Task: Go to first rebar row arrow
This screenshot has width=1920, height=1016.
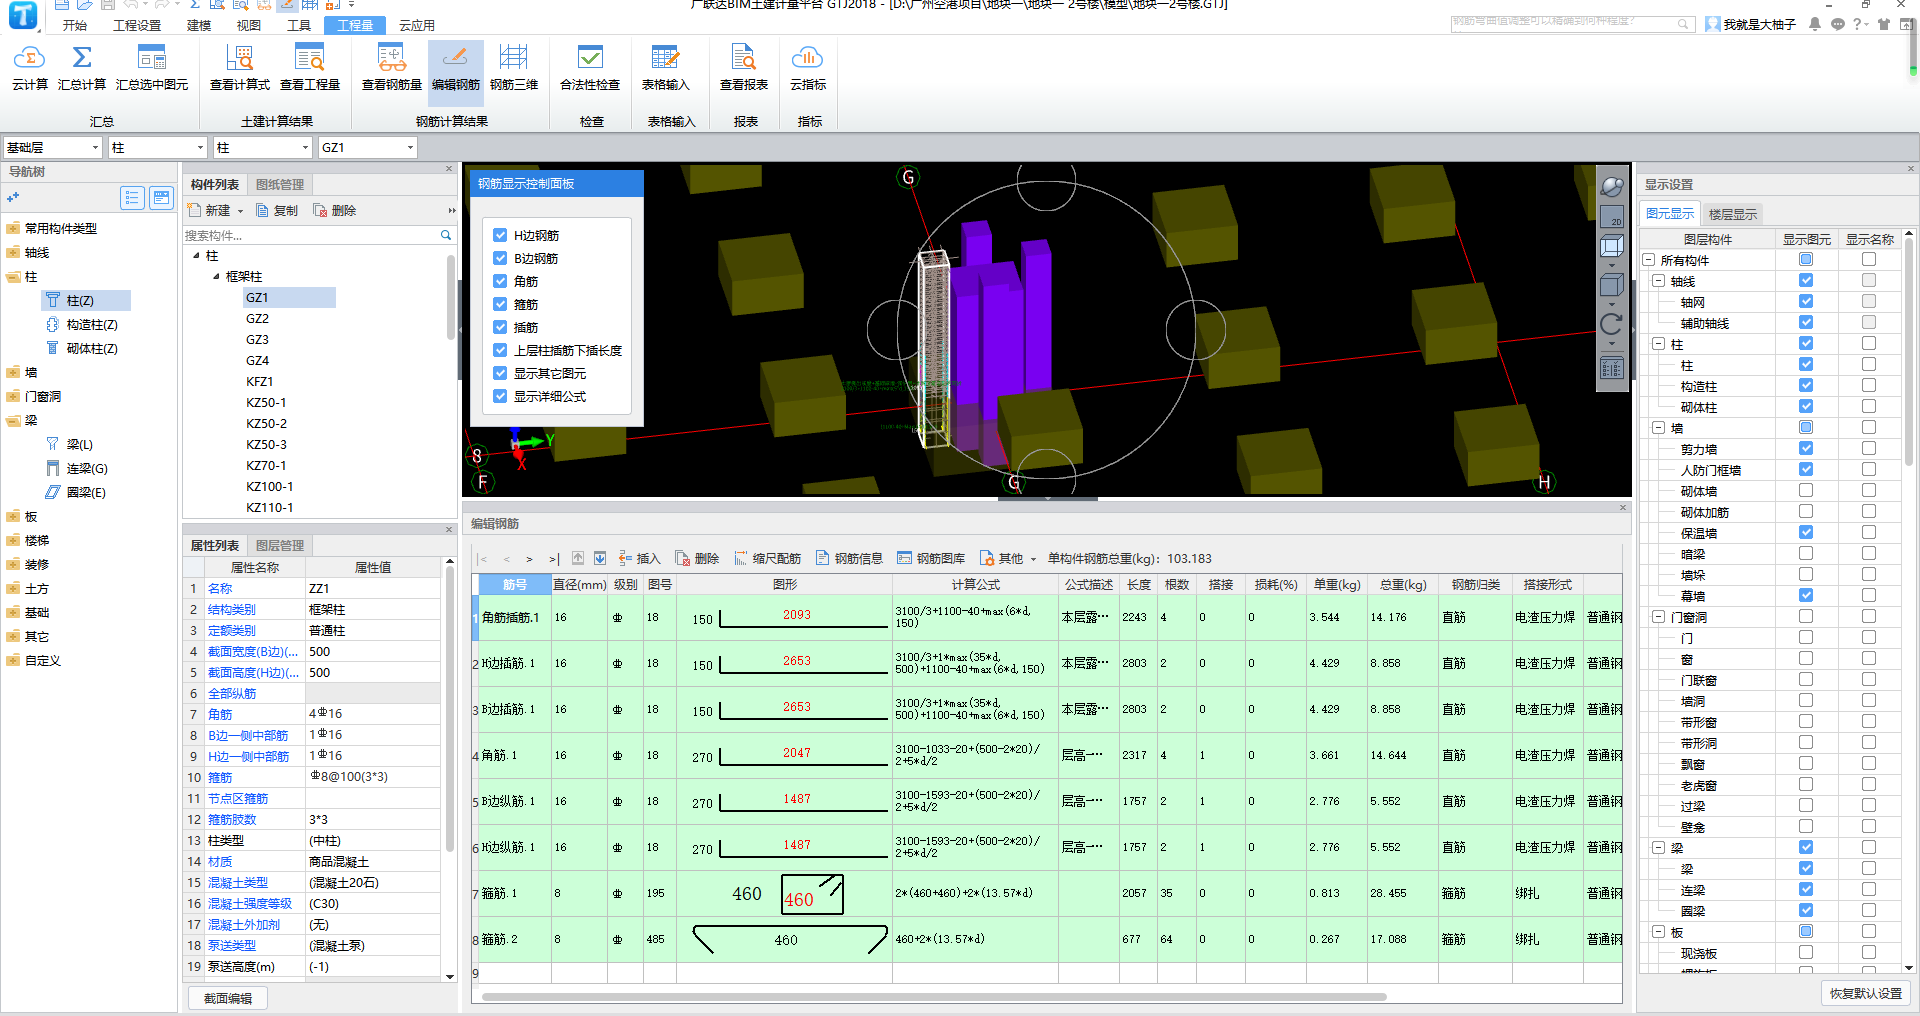Action: (x=483, y=559)
